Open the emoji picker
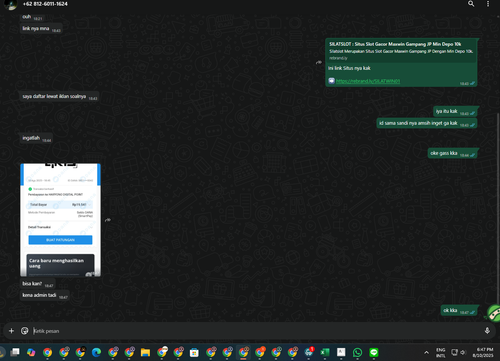This screenshot has width=500, height=361. (25, 331)
